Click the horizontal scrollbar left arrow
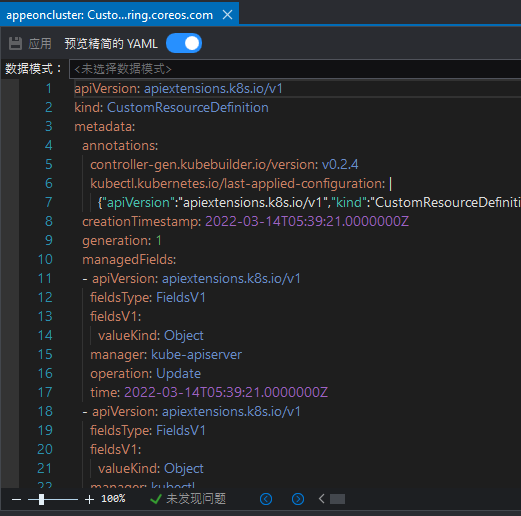The image size is (521, 516). pos(321,499)
